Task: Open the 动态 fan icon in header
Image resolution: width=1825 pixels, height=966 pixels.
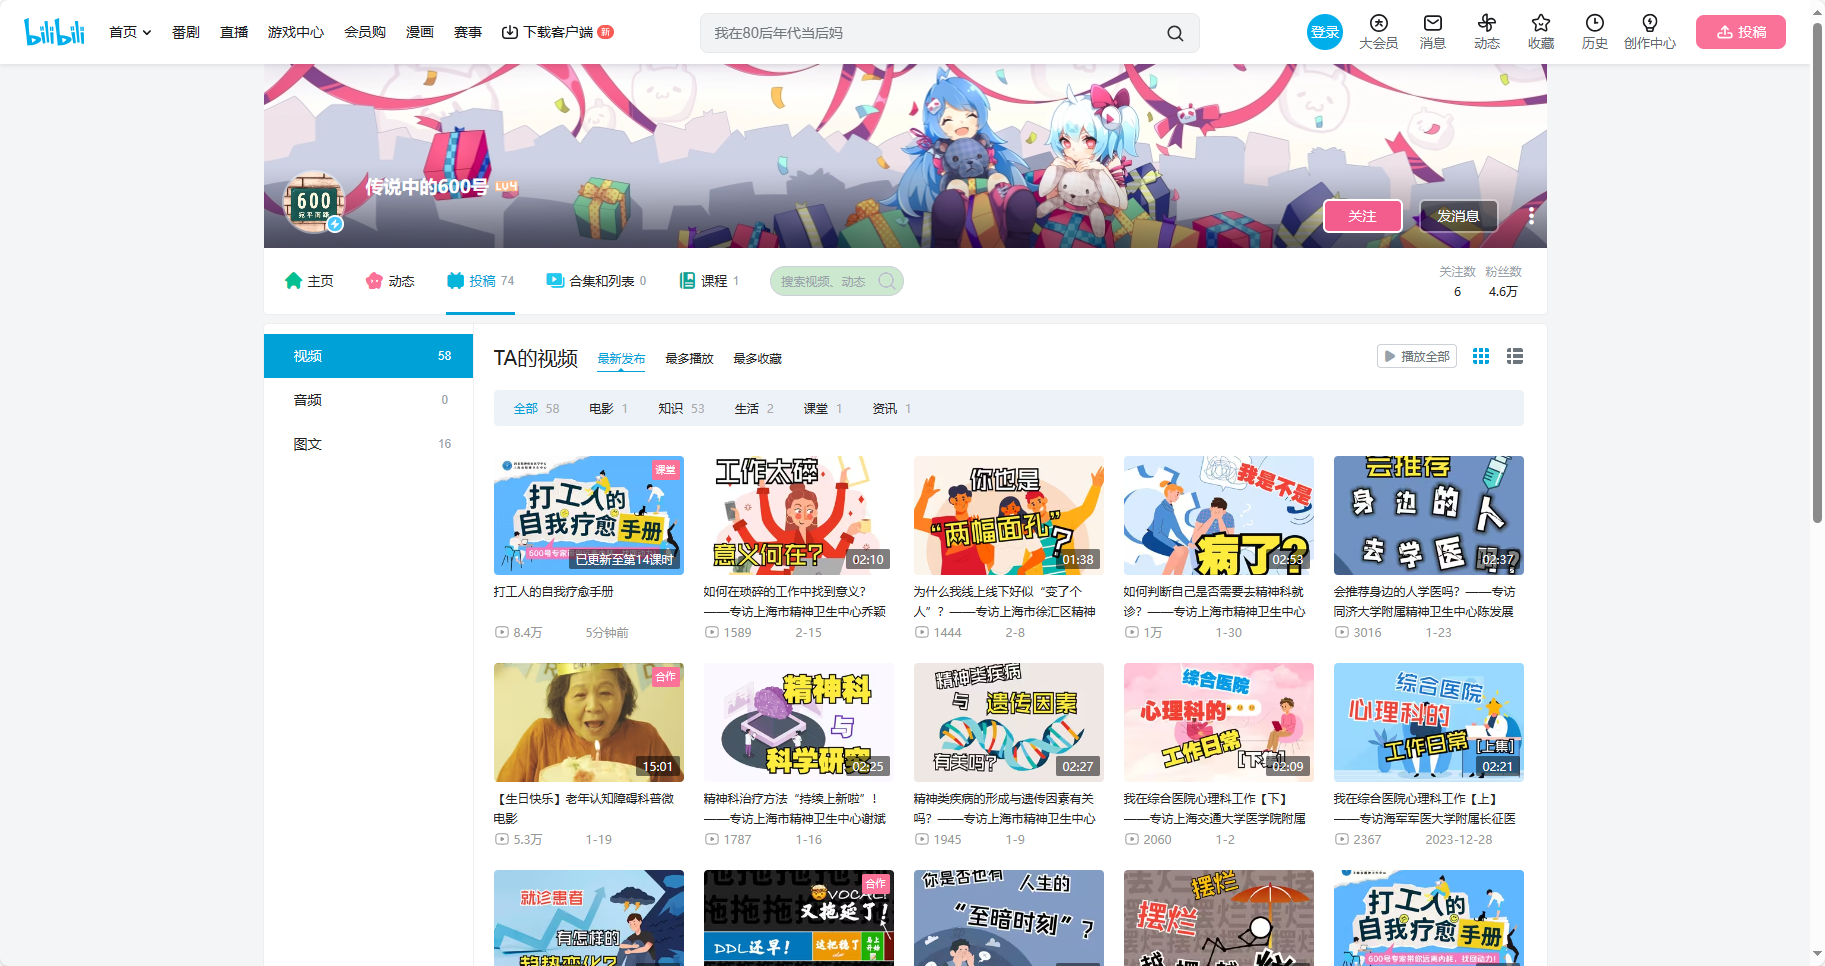Action: click(x=1486, y=32)
